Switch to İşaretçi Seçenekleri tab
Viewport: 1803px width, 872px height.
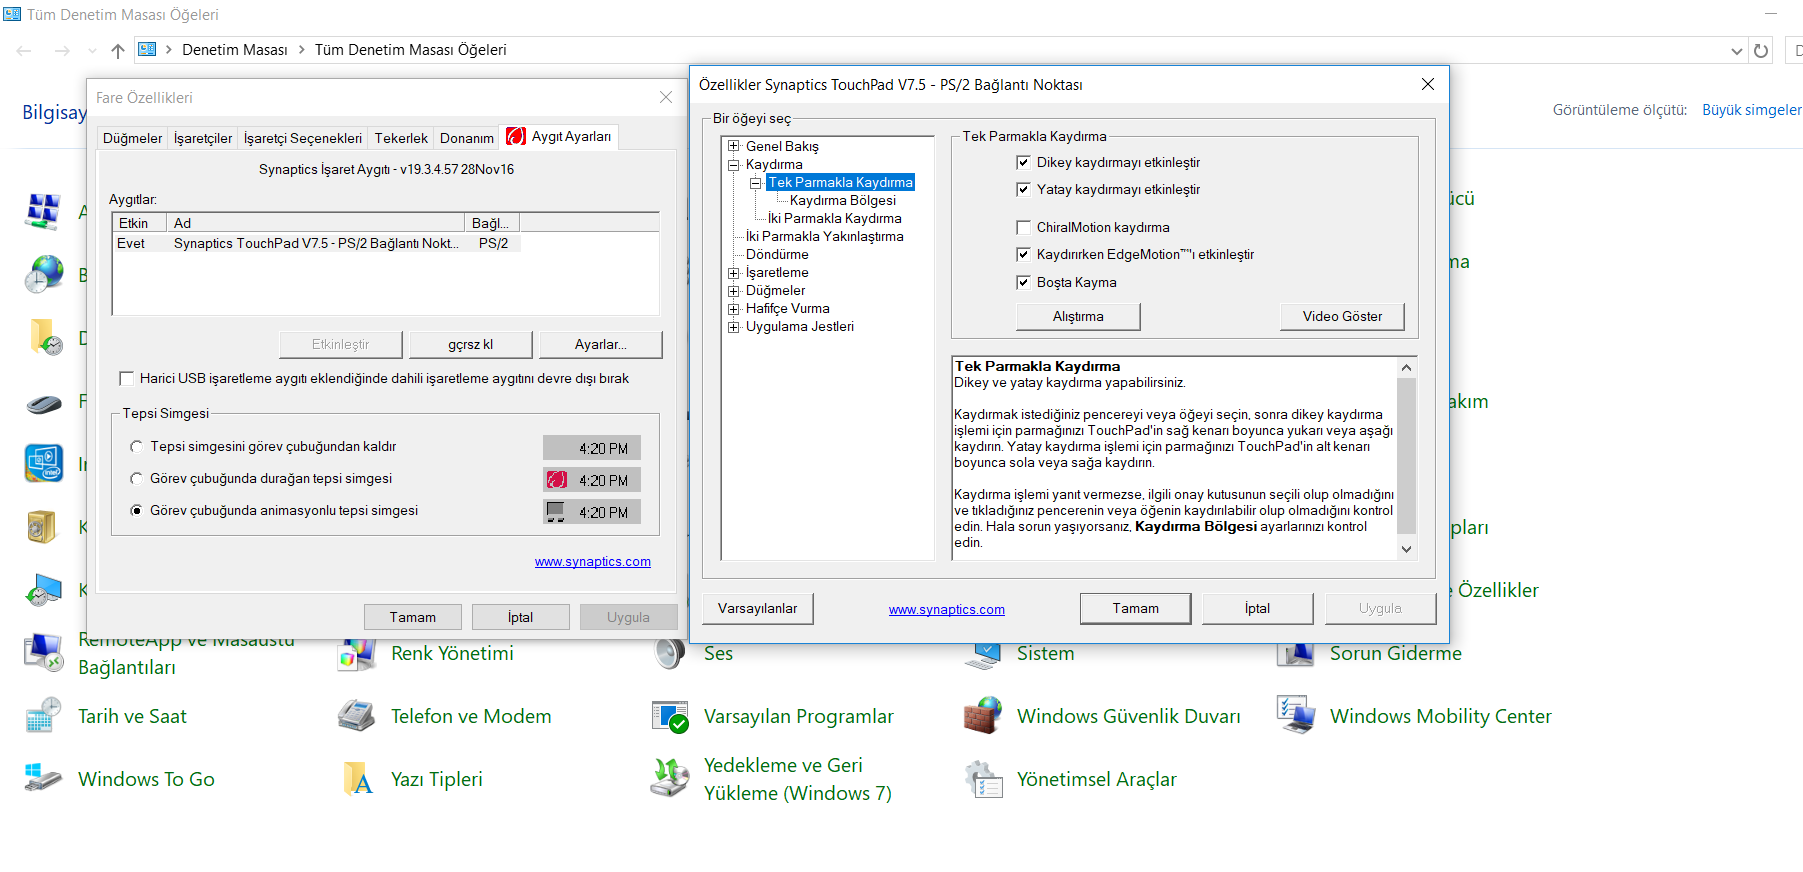tap(303, 138)
